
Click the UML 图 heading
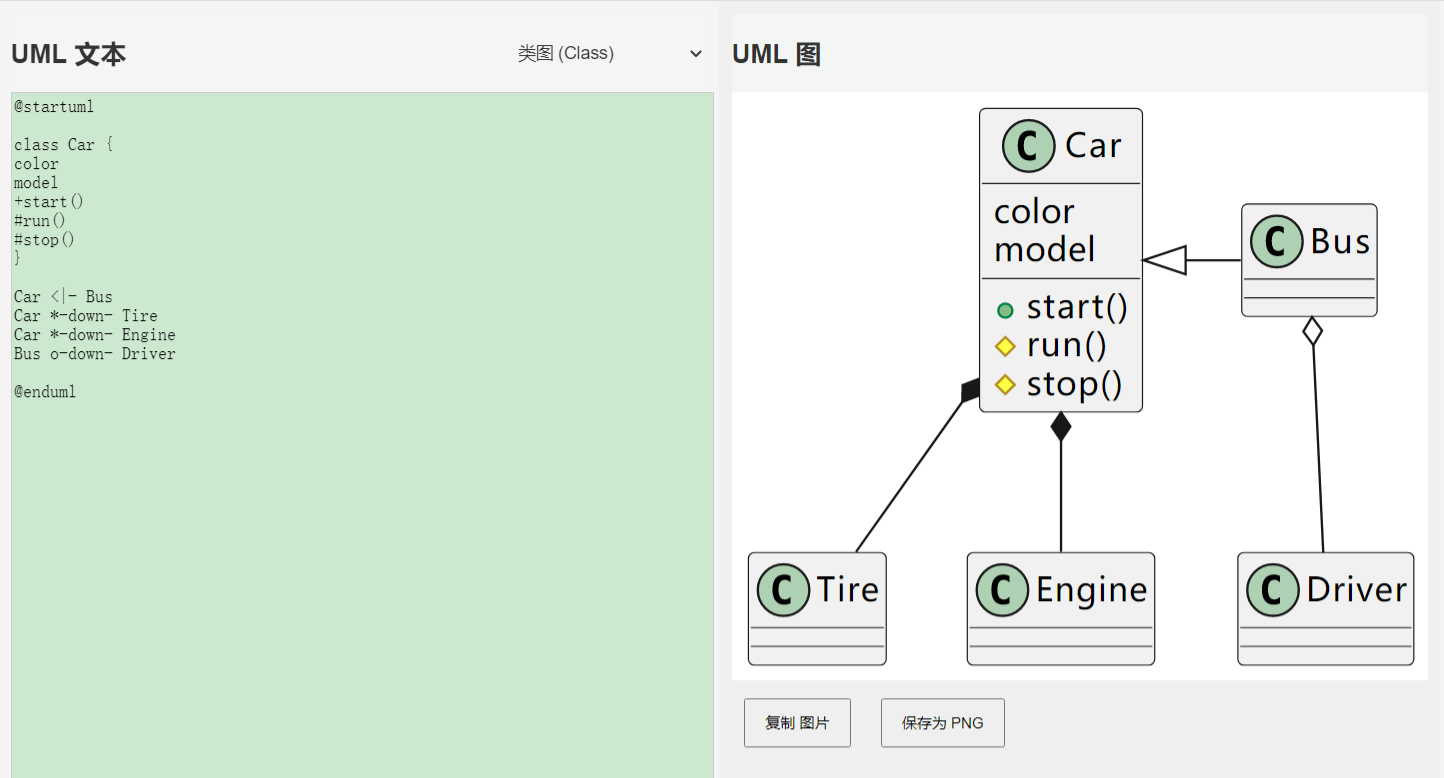pos(777,54)
